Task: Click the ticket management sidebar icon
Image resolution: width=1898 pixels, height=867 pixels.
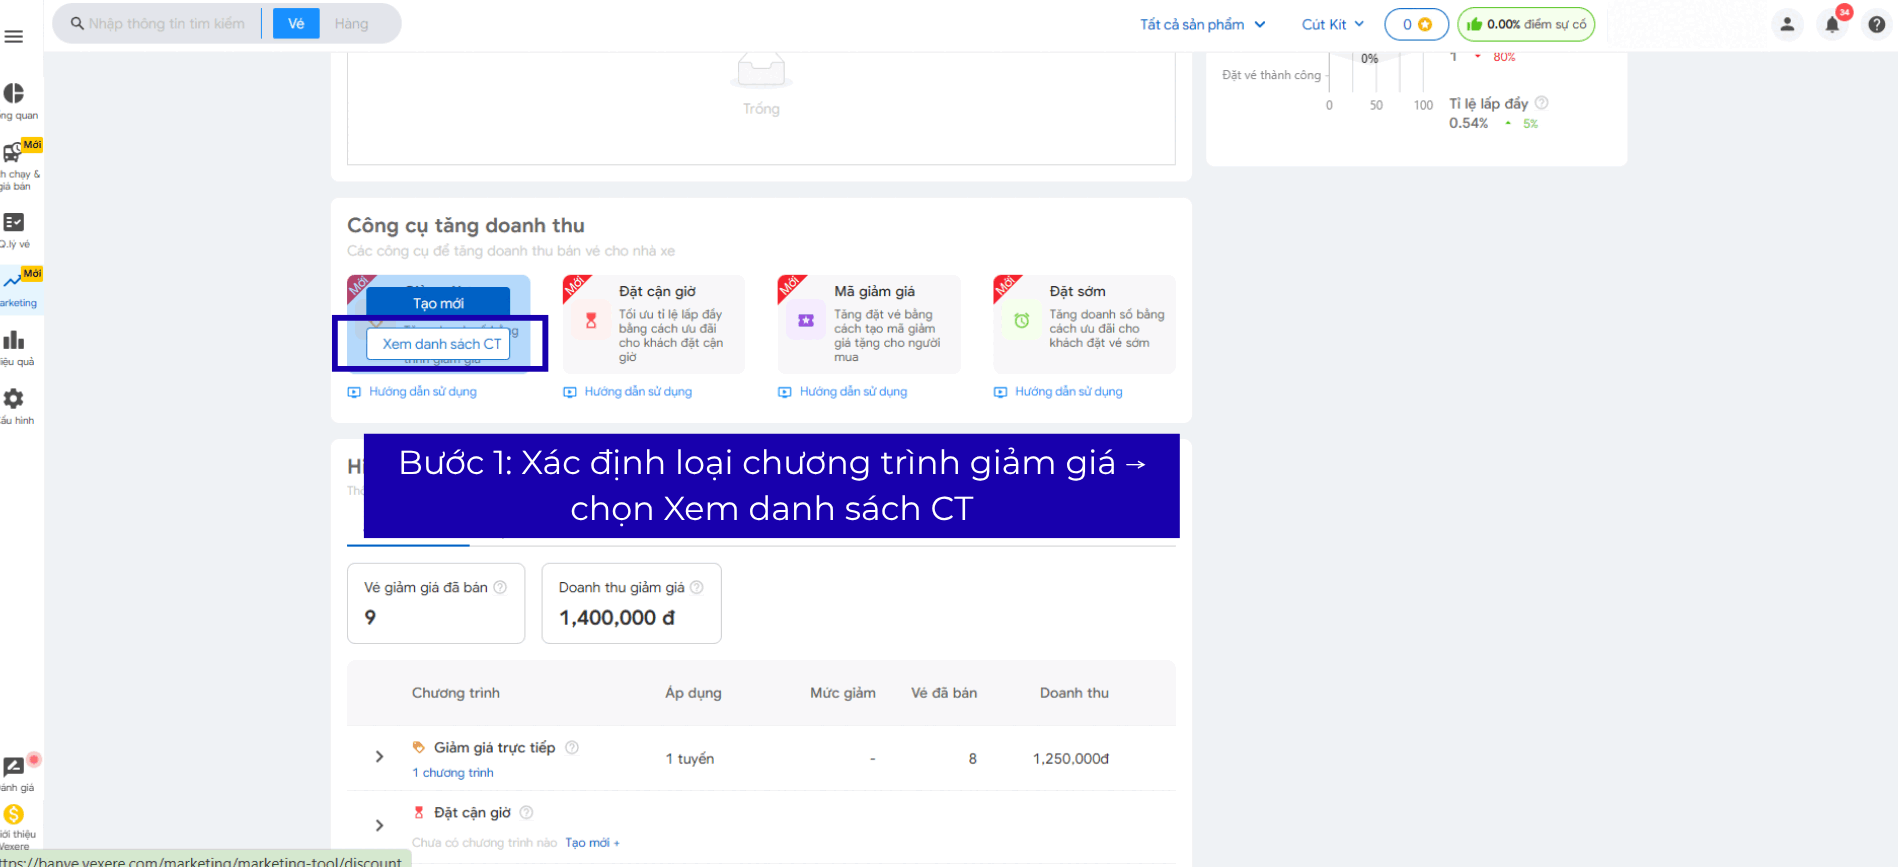Action: (x=14, y=223)
